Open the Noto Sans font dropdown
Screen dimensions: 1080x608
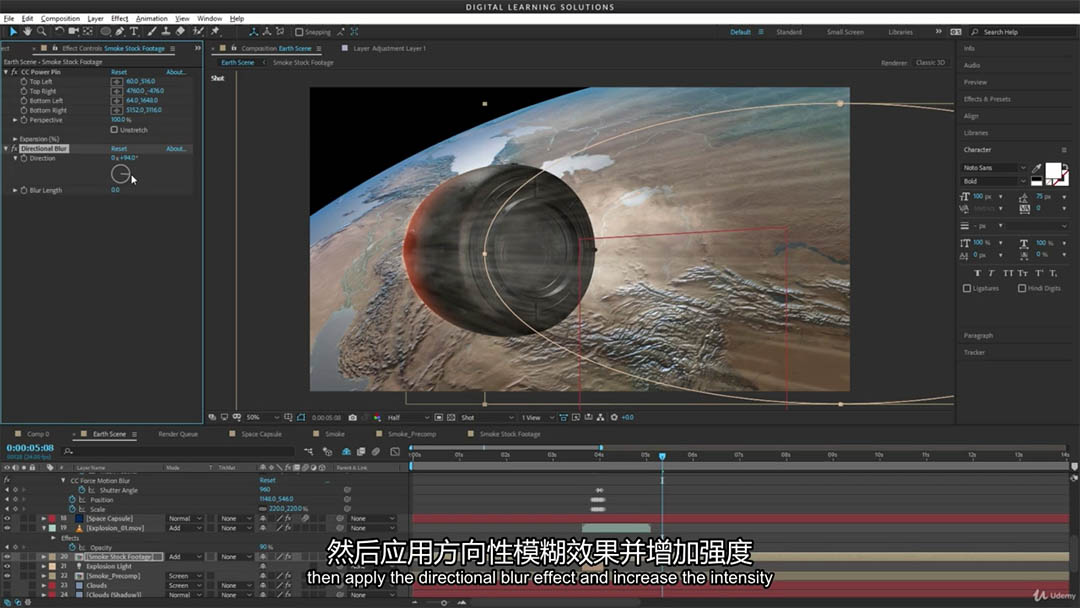pos(994,168)
